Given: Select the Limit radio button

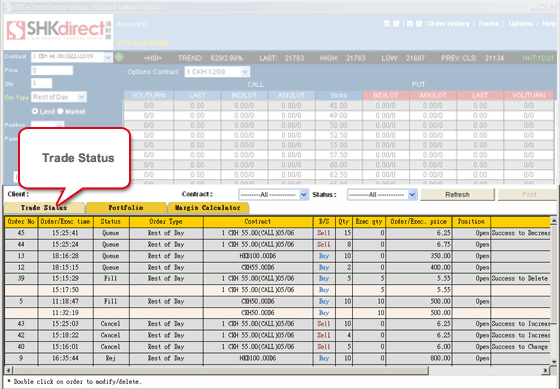Looking at the screenshot, I should 35,111.
